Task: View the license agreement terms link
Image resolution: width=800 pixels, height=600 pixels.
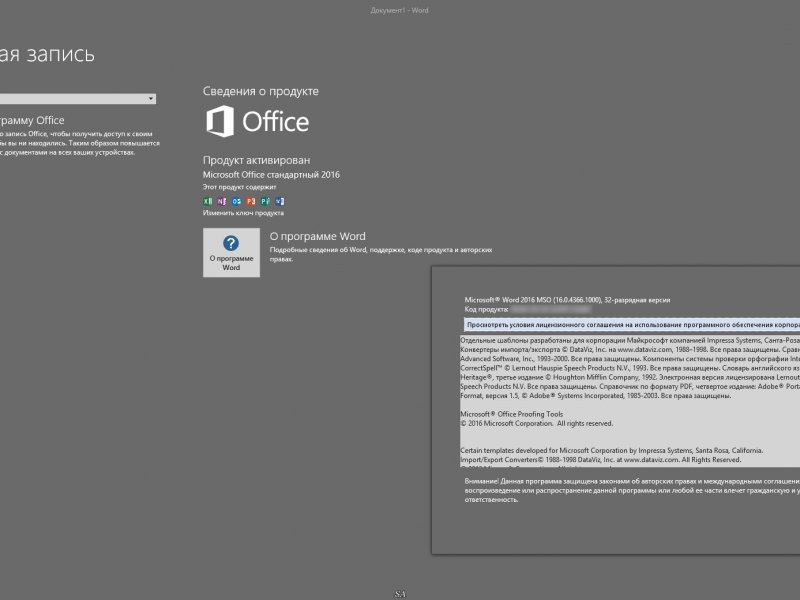Action: pyautogui.click(x=632, y=324)
